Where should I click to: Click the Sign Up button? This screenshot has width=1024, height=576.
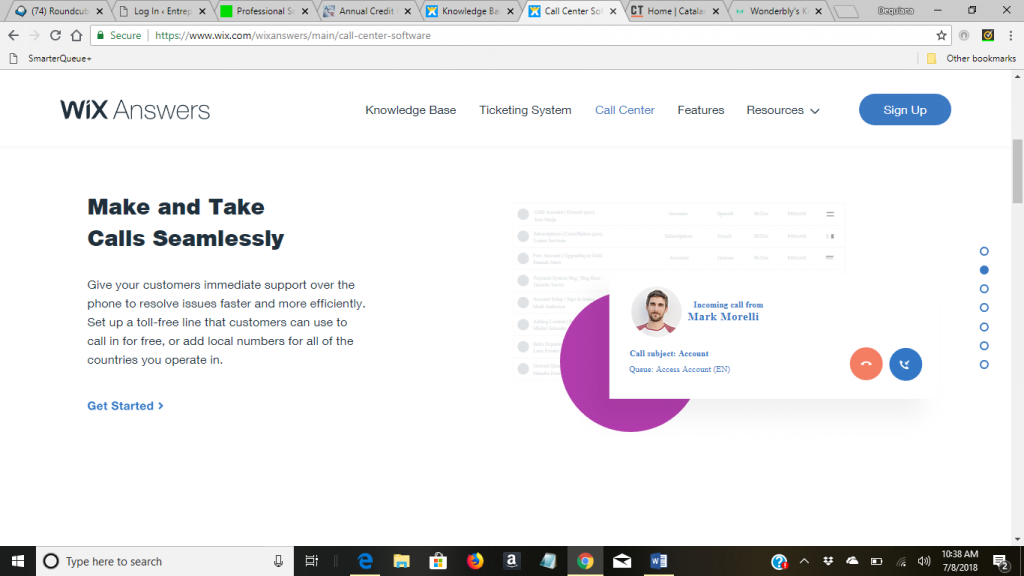click(904, 110)
